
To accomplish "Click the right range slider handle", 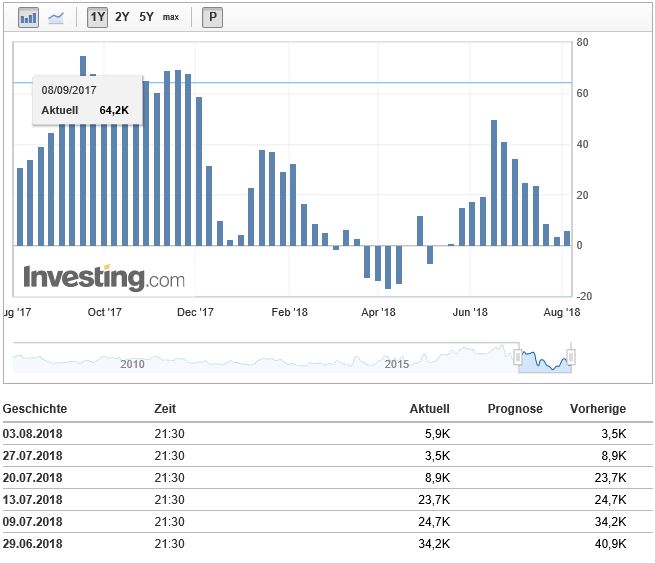I will point(571,357).
